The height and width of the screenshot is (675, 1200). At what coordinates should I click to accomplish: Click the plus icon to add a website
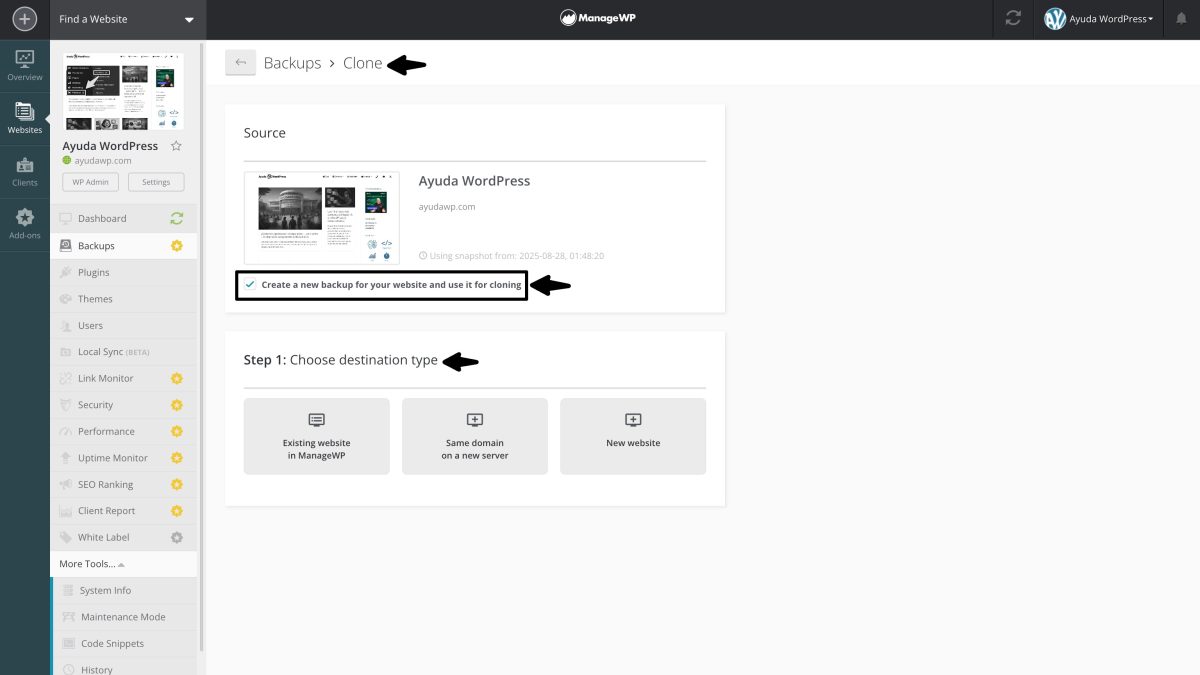[22, 18]
